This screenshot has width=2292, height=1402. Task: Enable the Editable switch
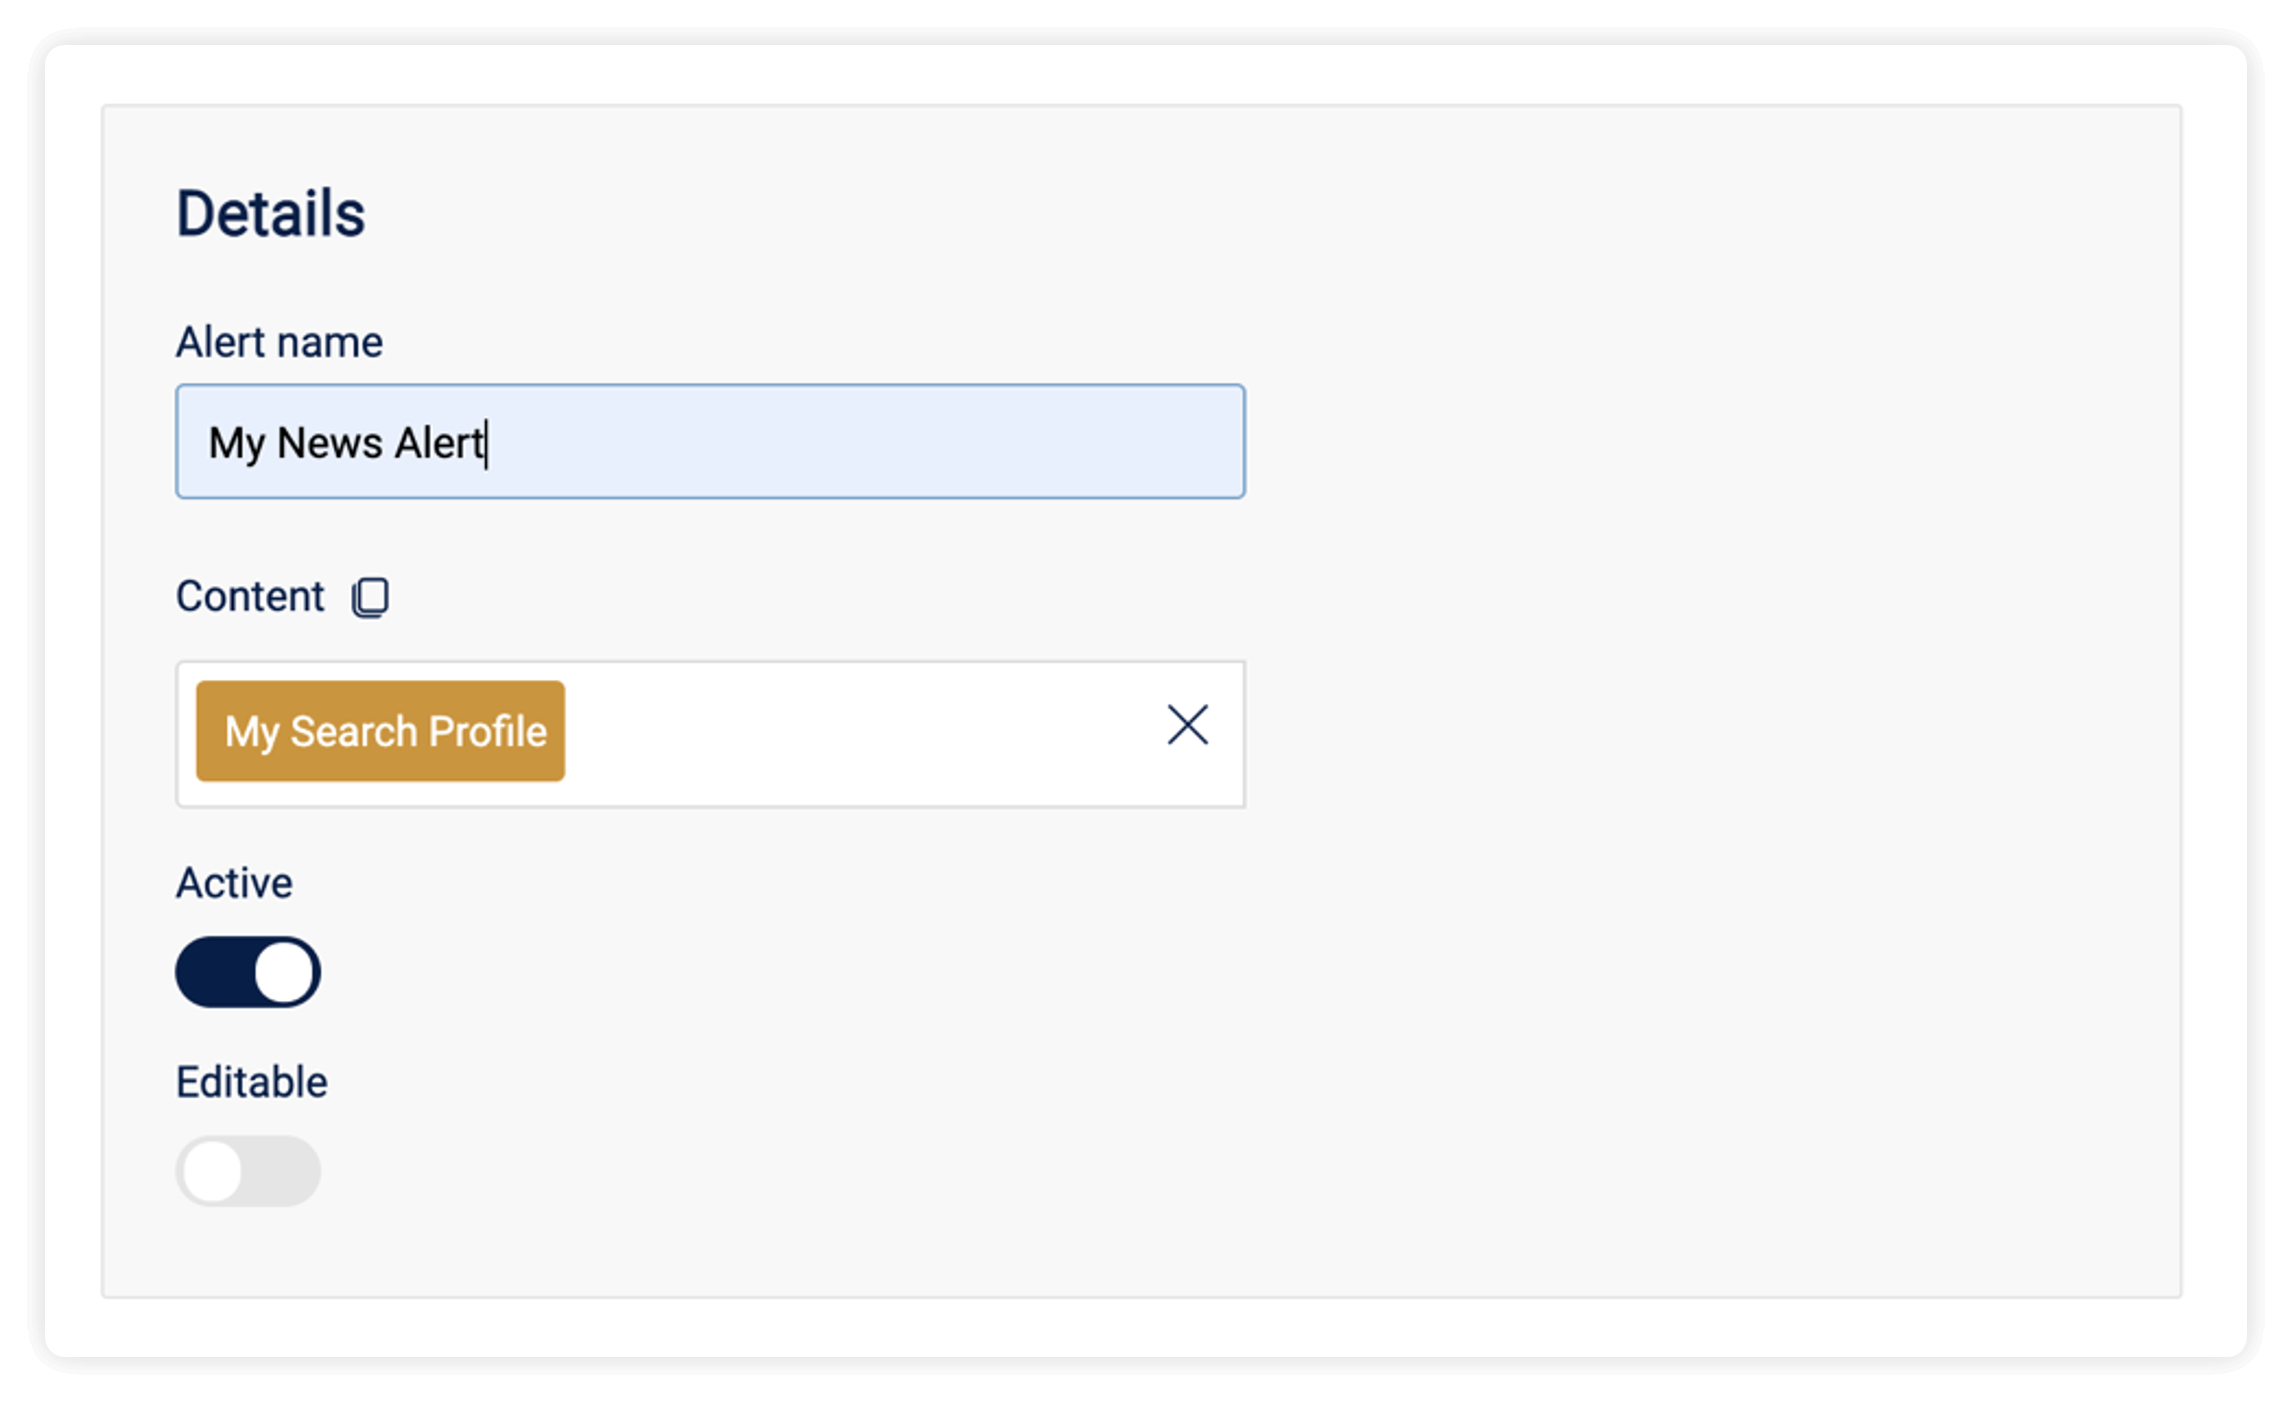[248, 1170]
